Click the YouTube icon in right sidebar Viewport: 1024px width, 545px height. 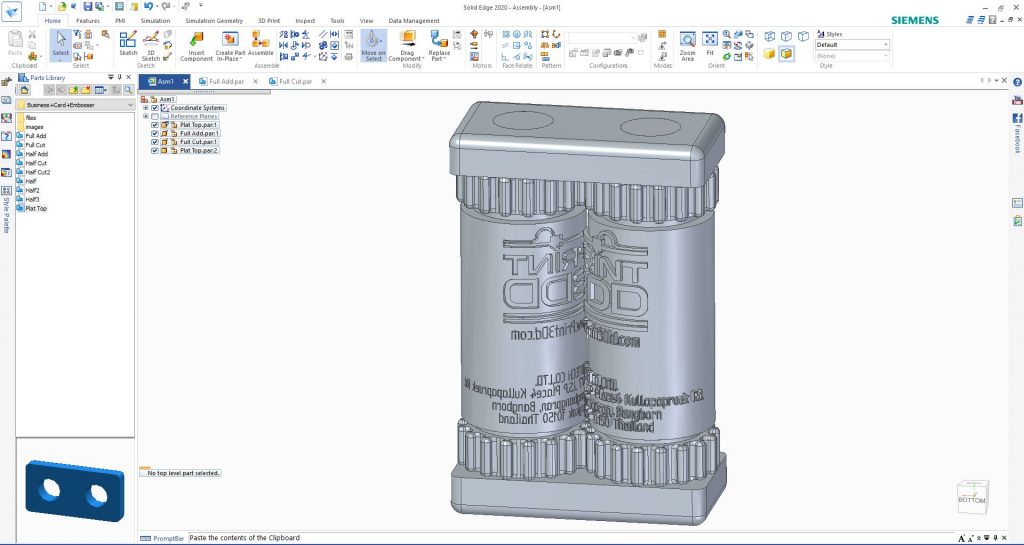tap(1017, 100)
